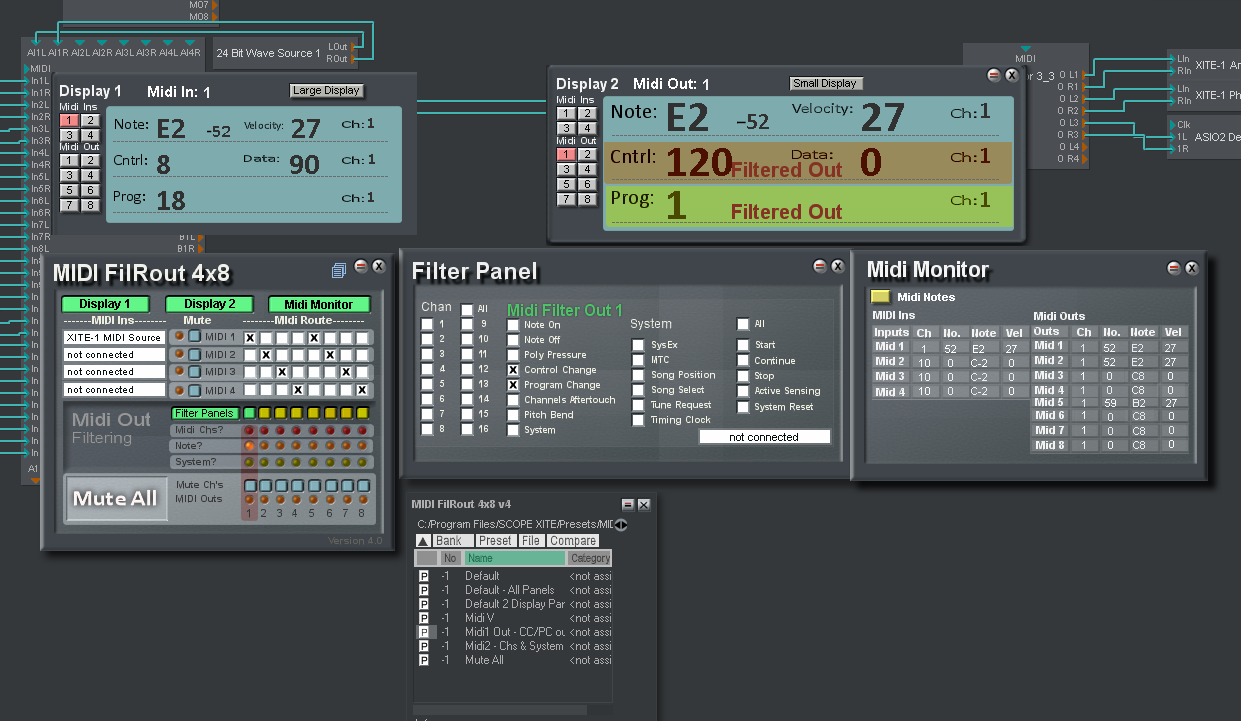Click the up triangle next to Bank
This screenshot has width=1241, height=721.
point(422,541)
